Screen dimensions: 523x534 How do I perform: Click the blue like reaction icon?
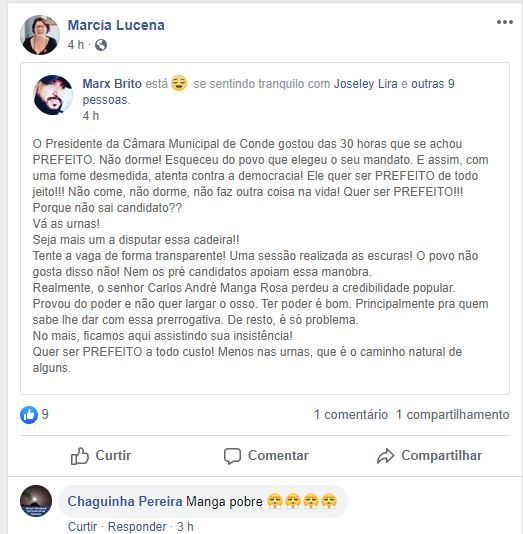29,415
